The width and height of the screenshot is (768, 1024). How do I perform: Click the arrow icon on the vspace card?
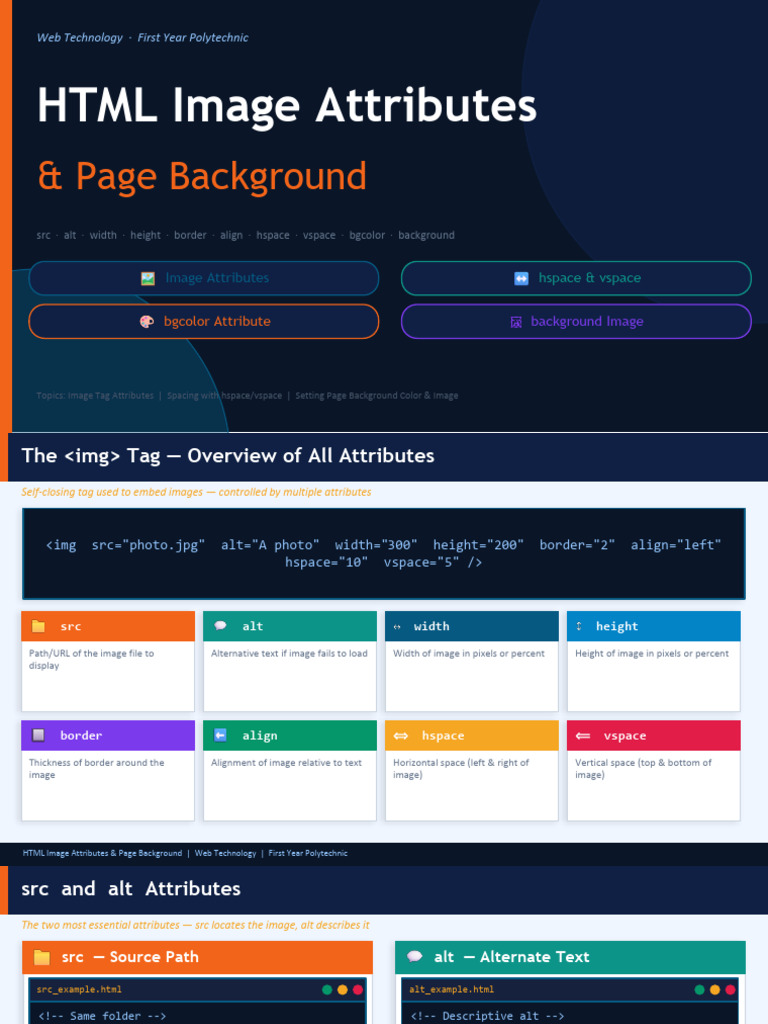(583, 736)
